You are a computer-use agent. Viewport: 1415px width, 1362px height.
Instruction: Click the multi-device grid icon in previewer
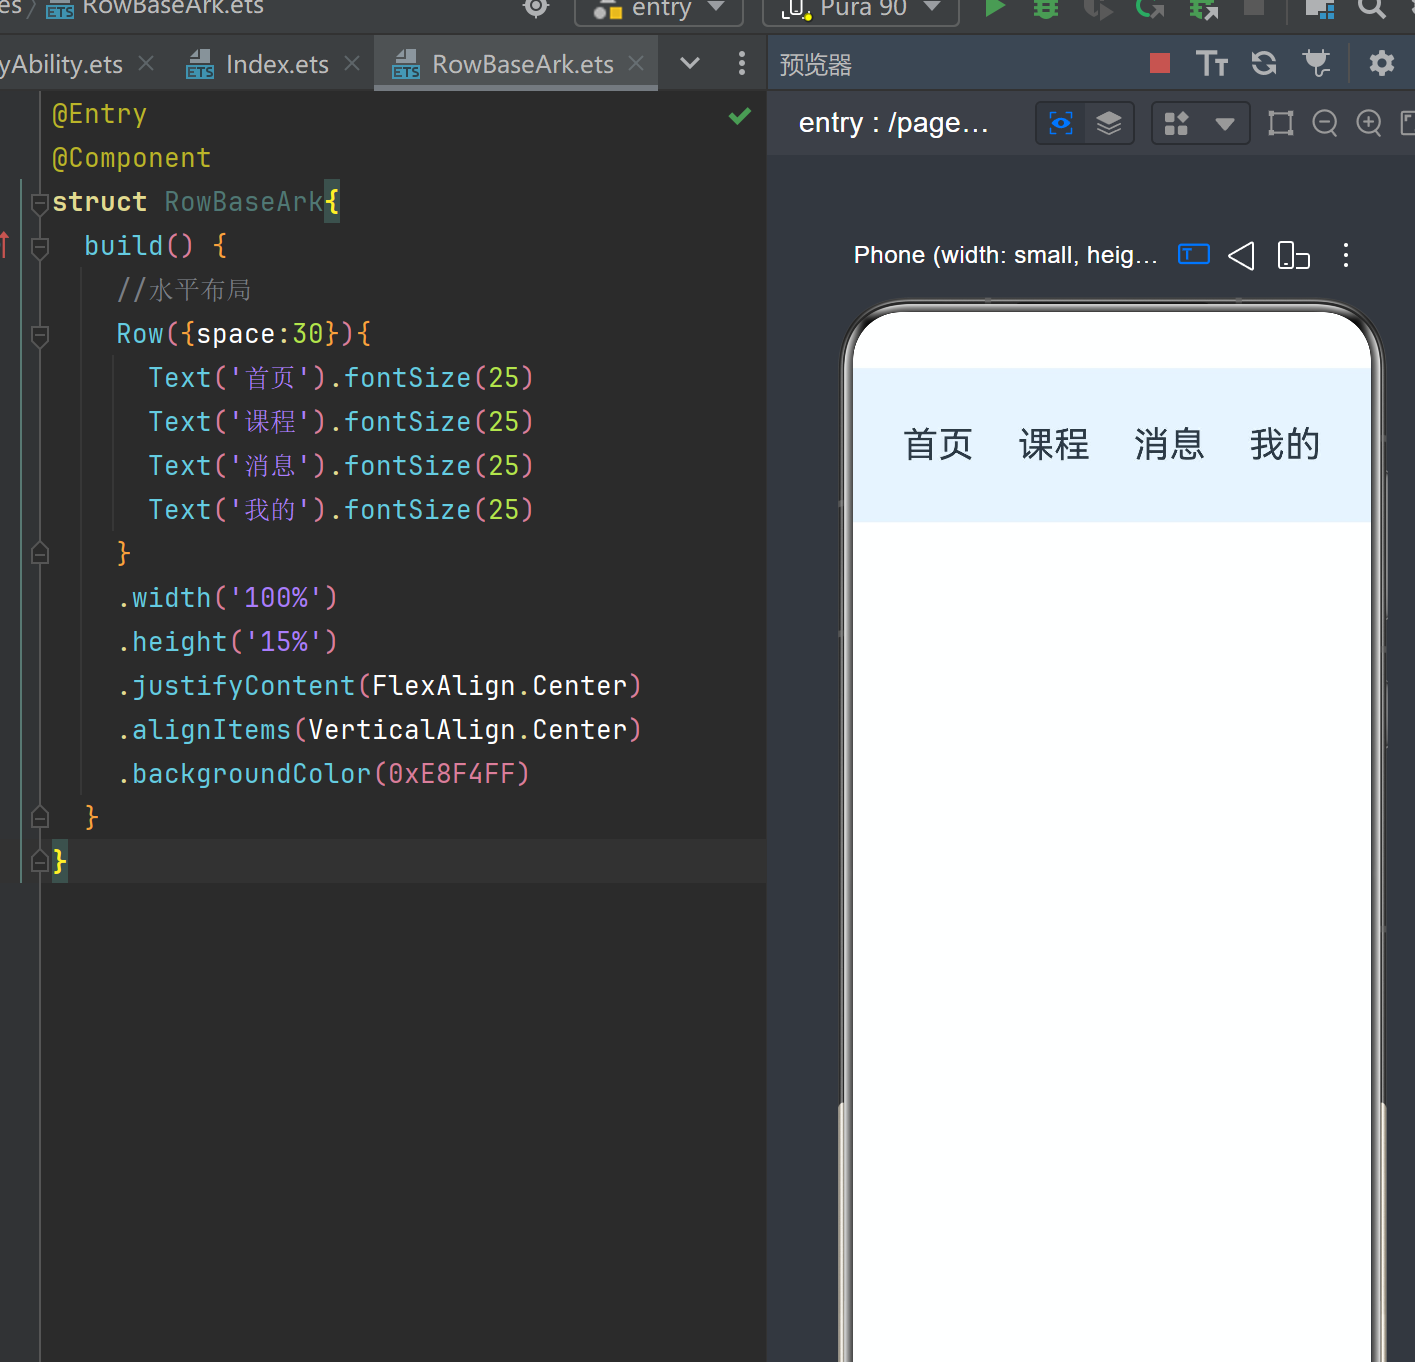coord(1177,123)
